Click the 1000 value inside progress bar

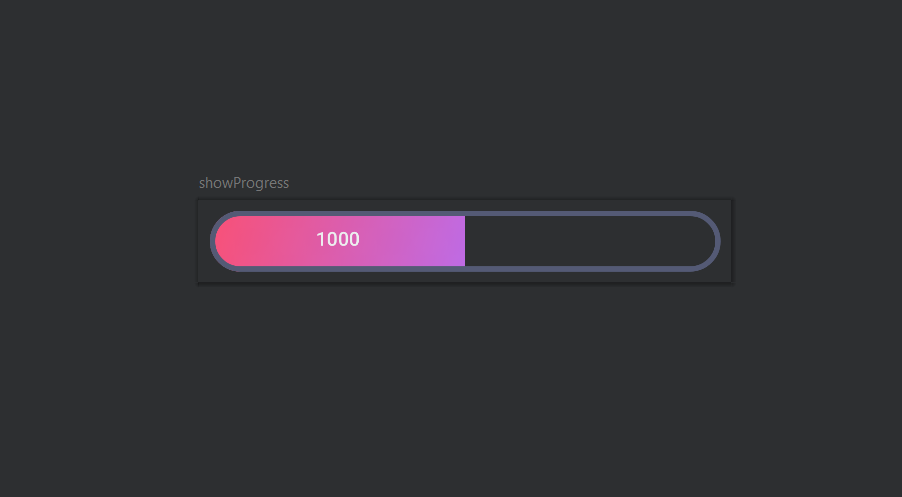pyautogui.click(x=338, y=239)
